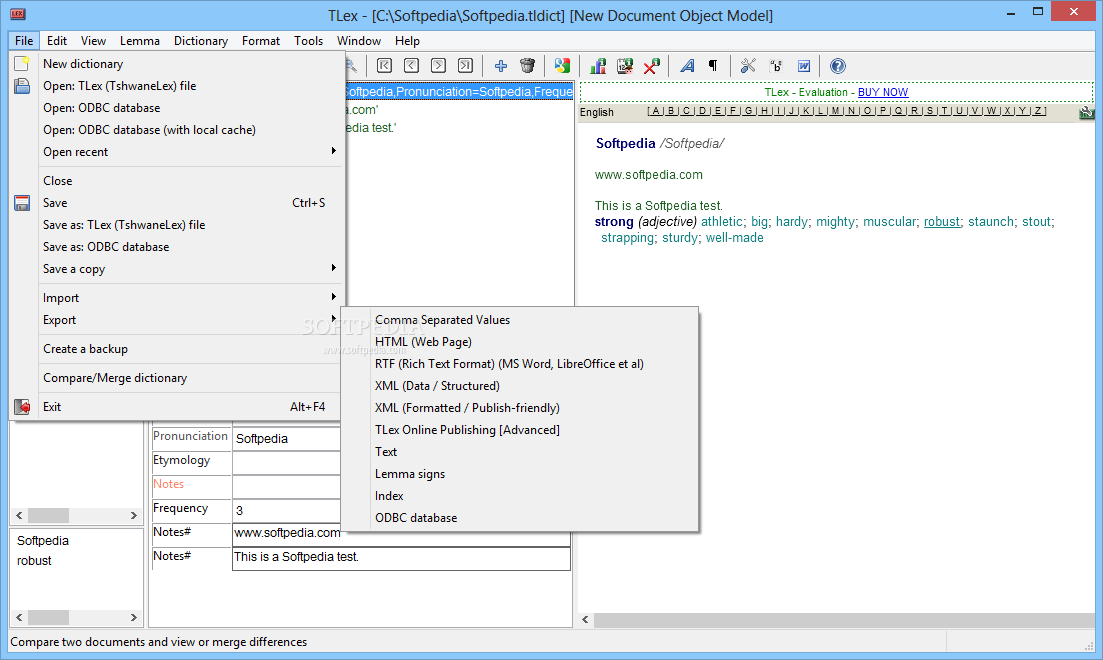Click the calendar info toolbar icon
Viewport: 1103px width, 660px height.
tap(625, 66)
